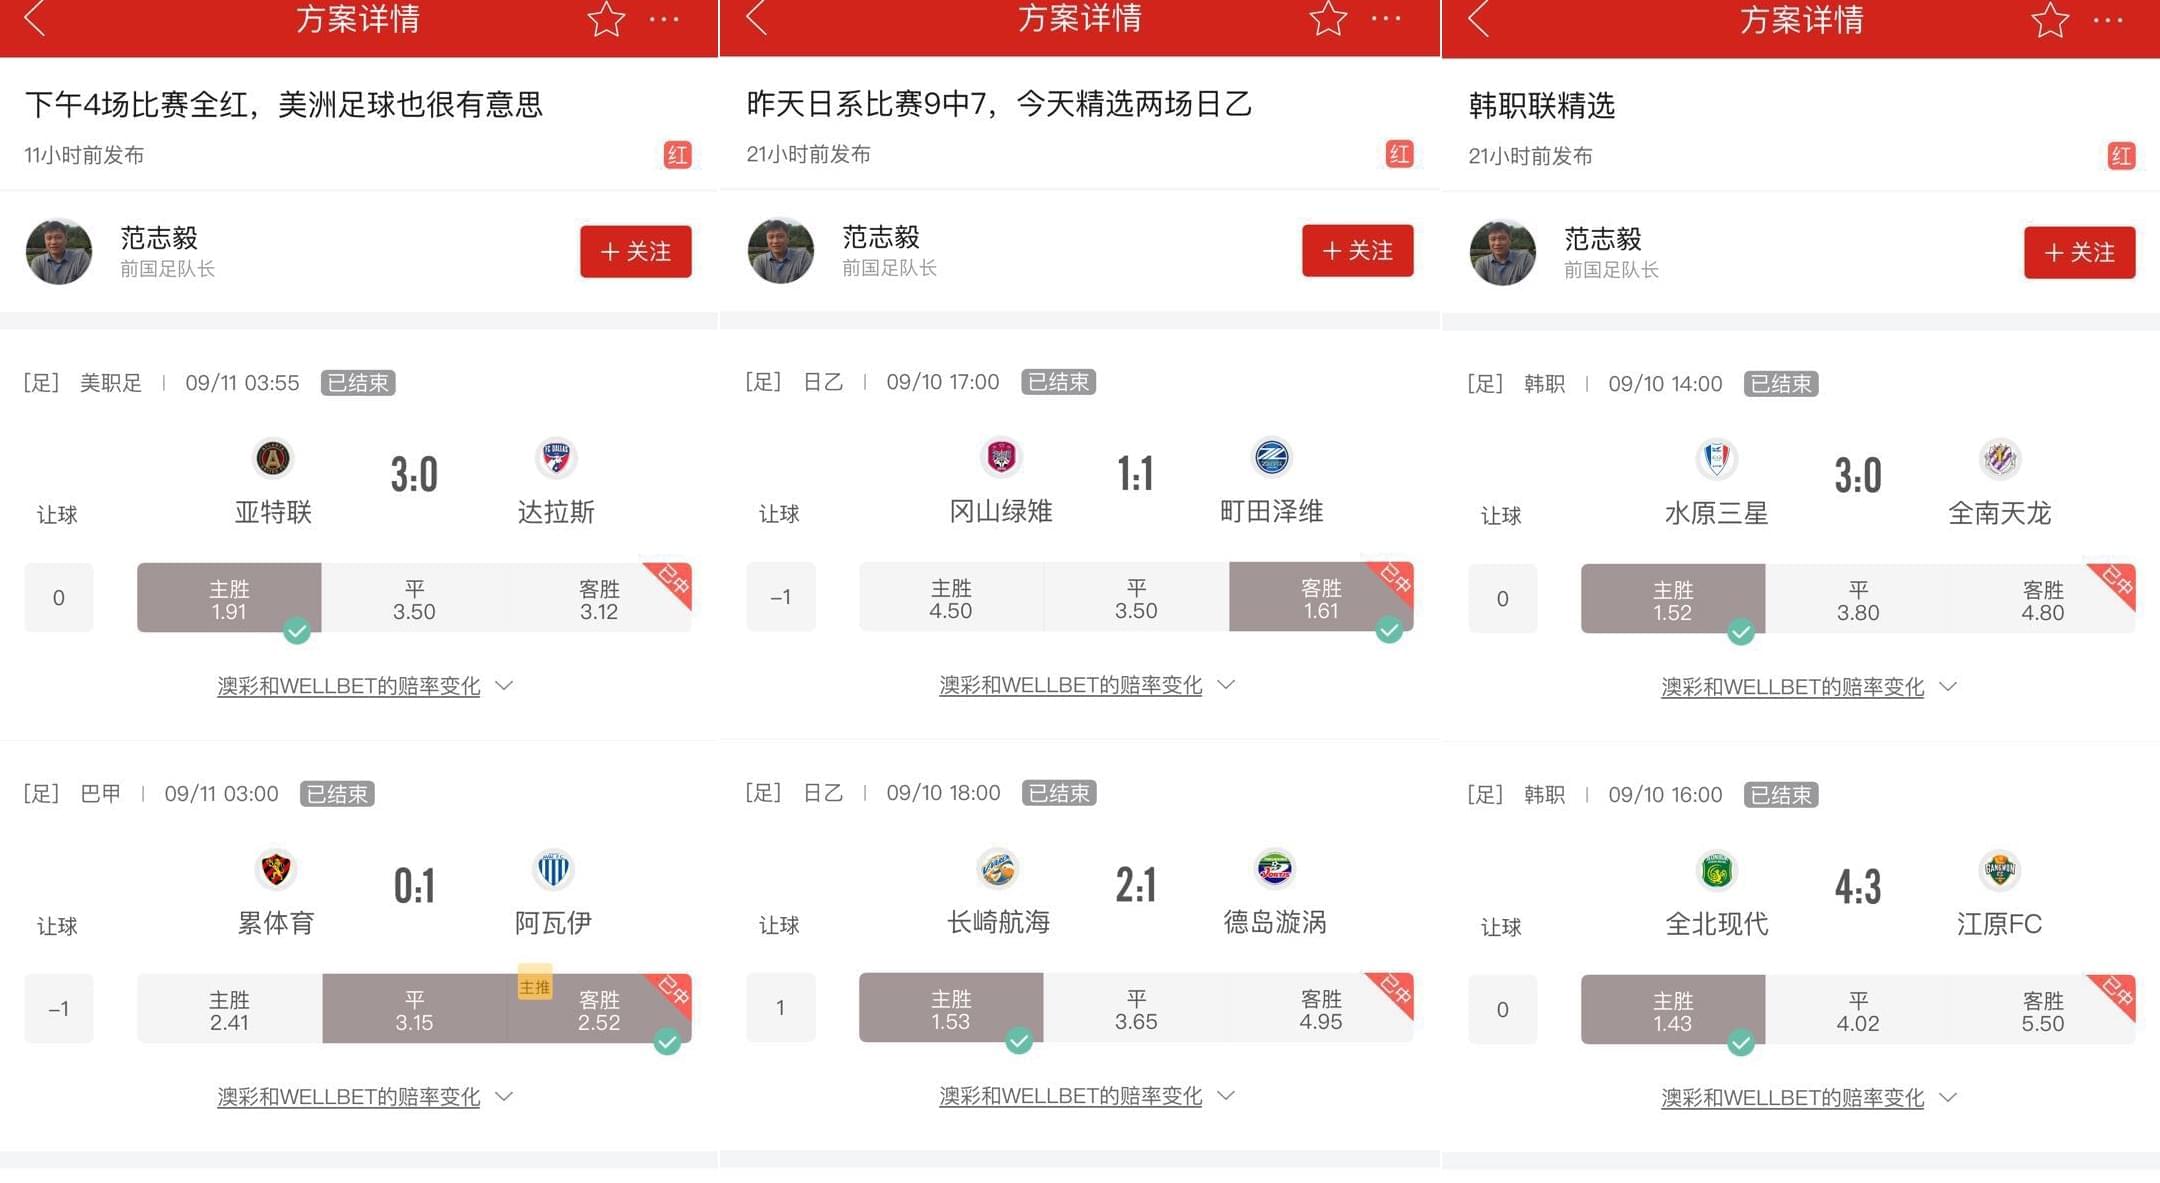
Task: Click 达拉斯 team crest
Action: click(555, 458)
